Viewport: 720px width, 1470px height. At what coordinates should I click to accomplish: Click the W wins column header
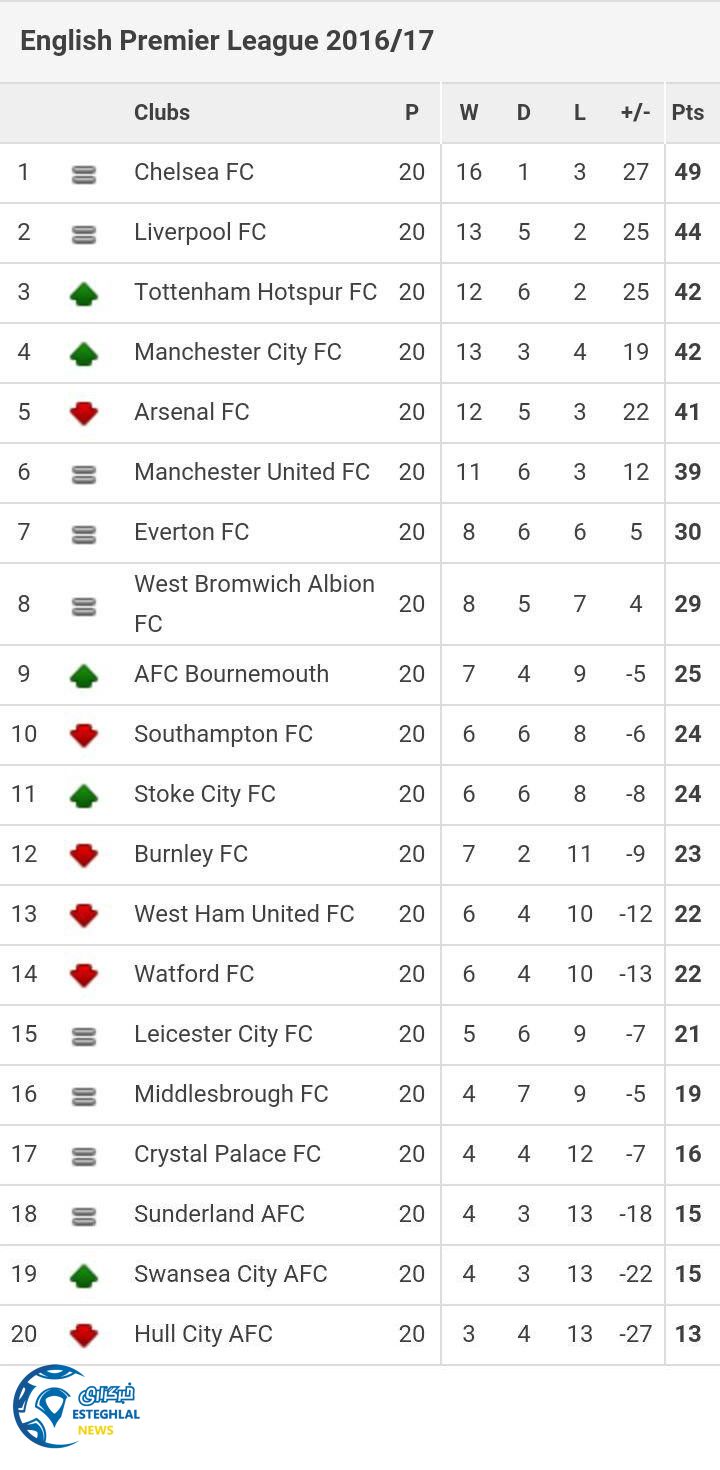click(468, 112)
